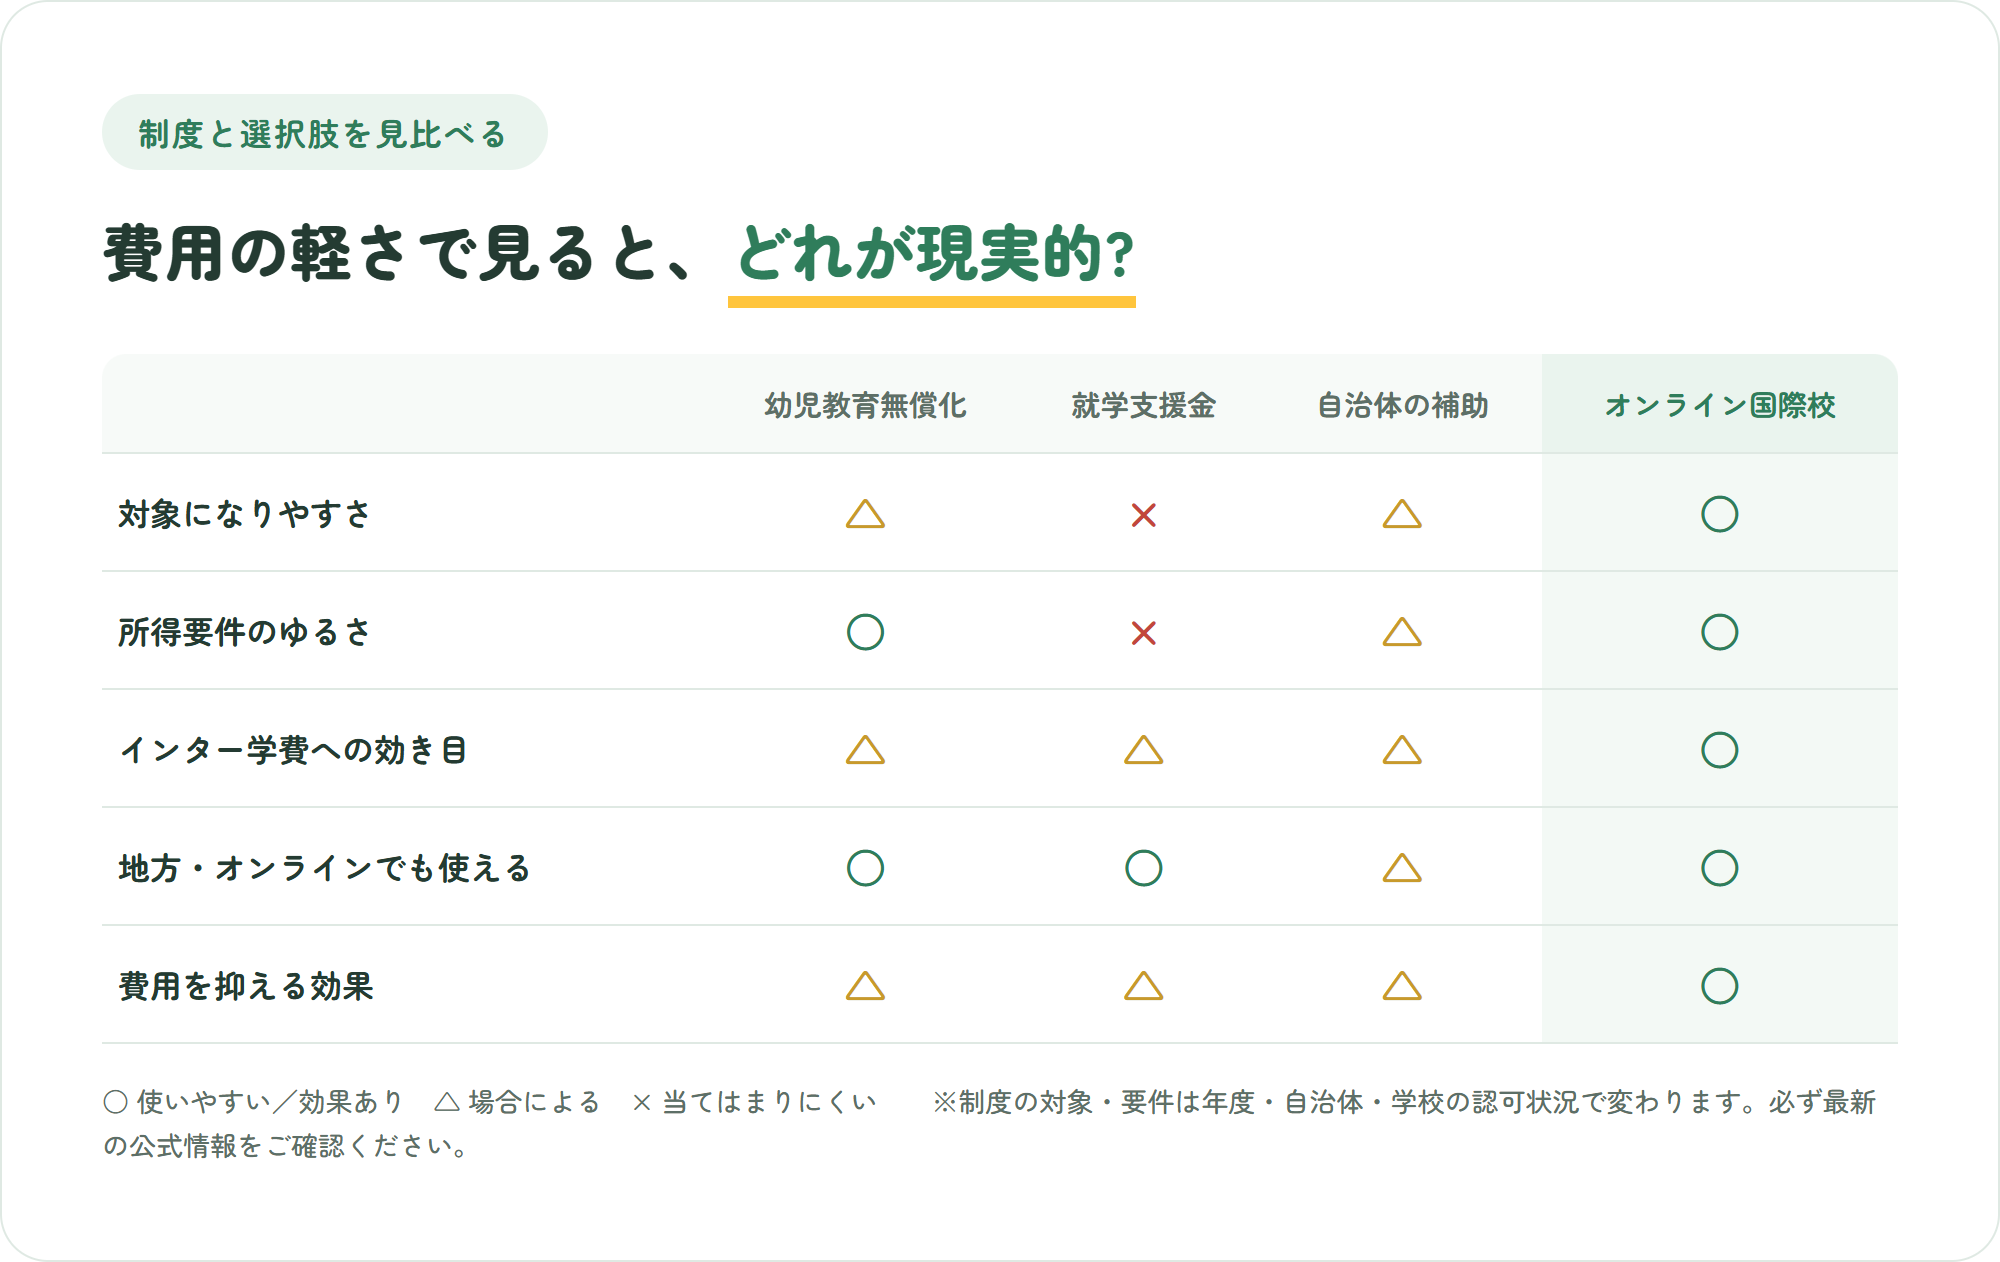Click legend entry △ 場合による
This screenshot has width=2000, height=1262.
517,1102
